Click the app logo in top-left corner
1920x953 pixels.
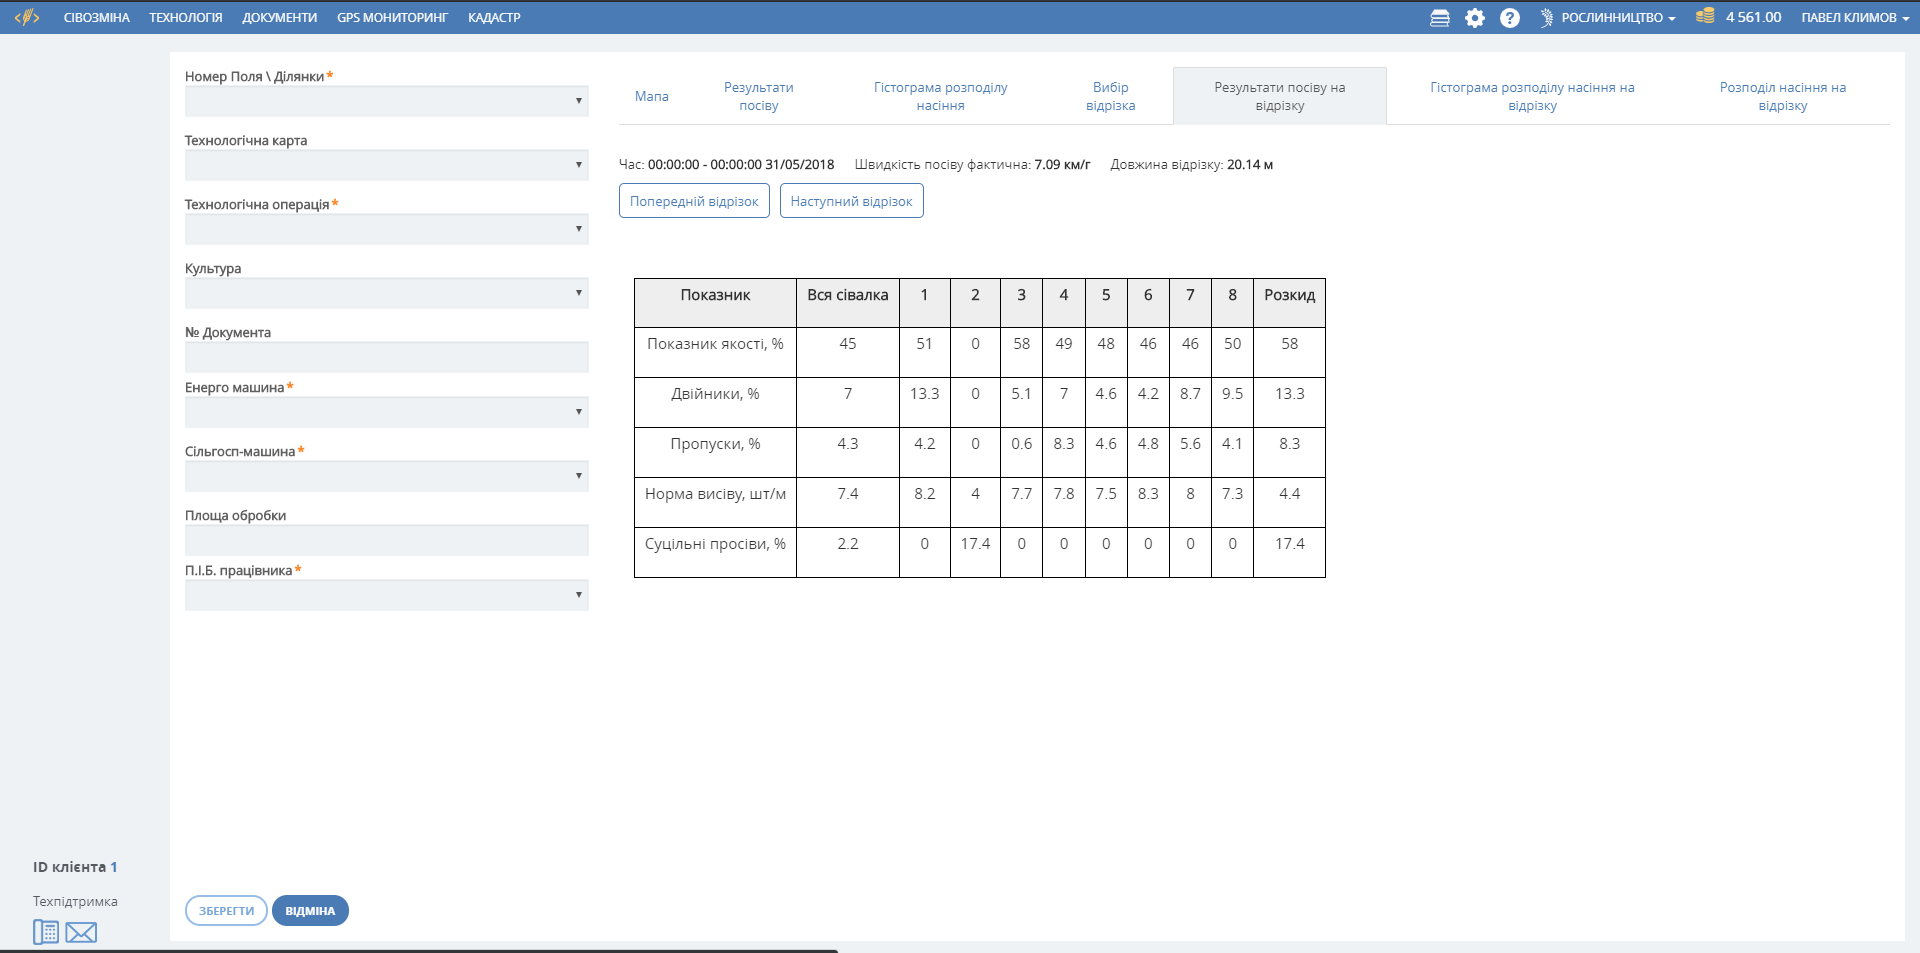point(27,17)
